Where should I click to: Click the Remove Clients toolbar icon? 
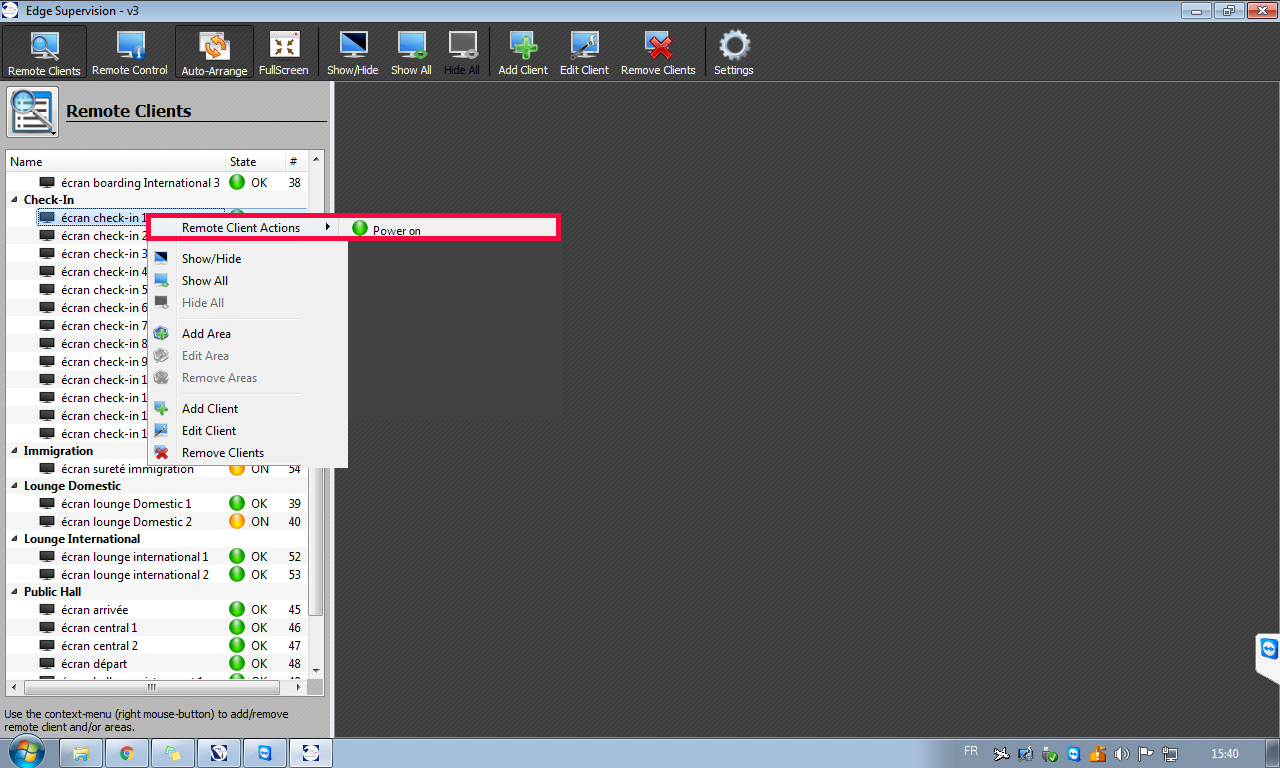[658, 52]
